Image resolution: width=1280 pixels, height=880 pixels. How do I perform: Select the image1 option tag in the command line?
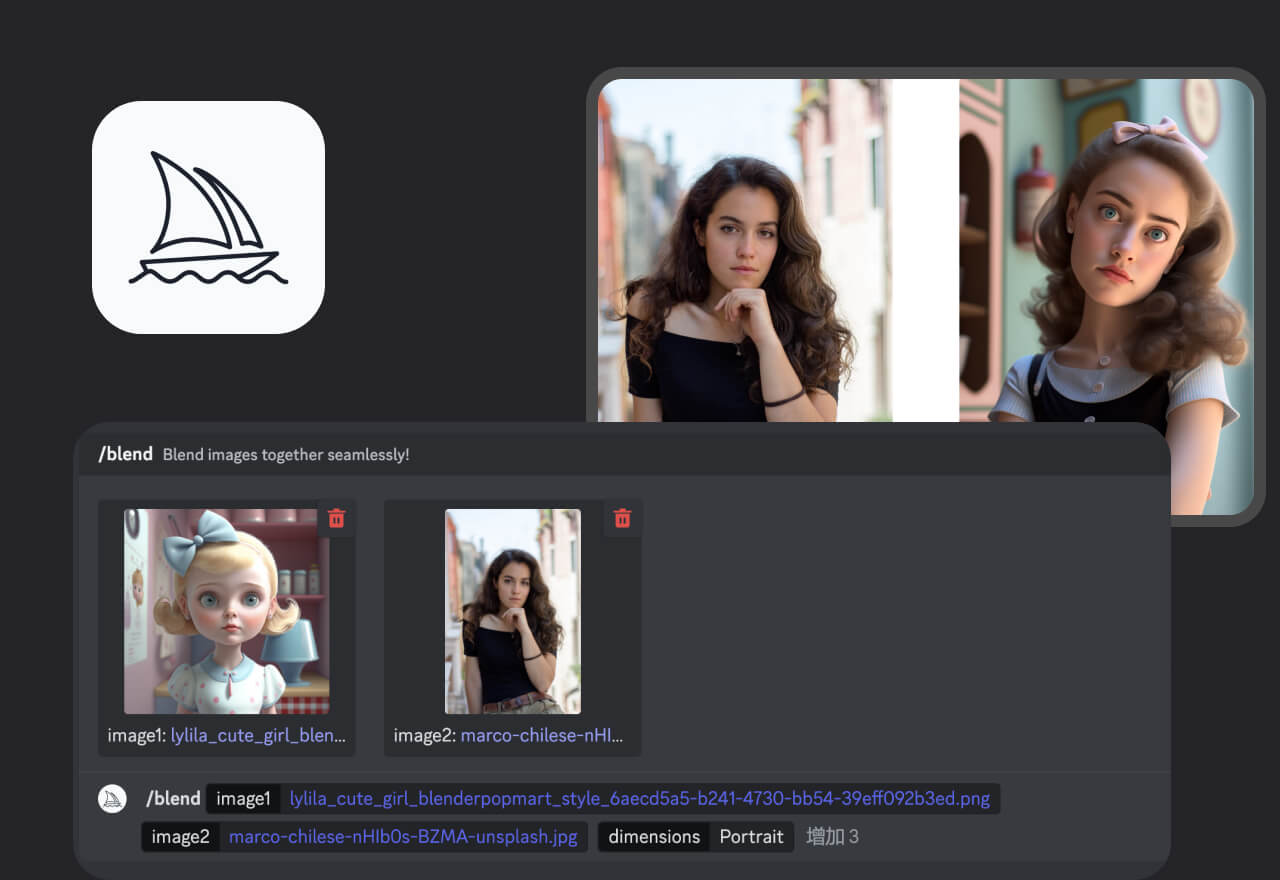coord(243,798)
